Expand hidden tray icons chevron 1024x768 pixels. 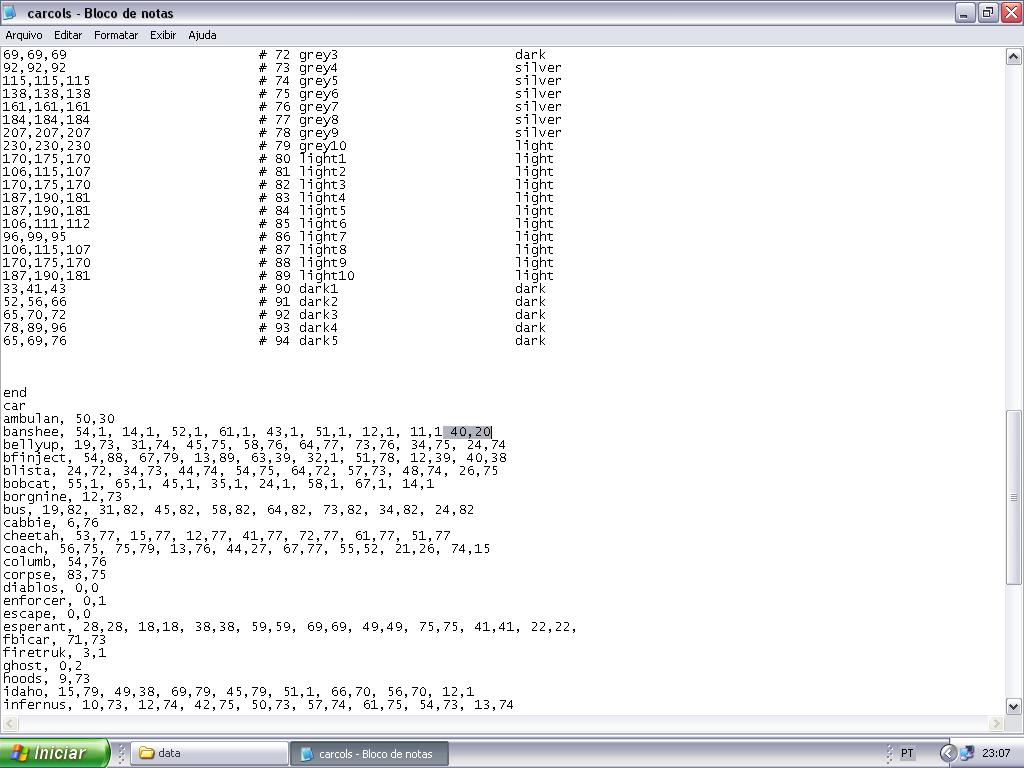pyautogui.click(x=948, y=753)
